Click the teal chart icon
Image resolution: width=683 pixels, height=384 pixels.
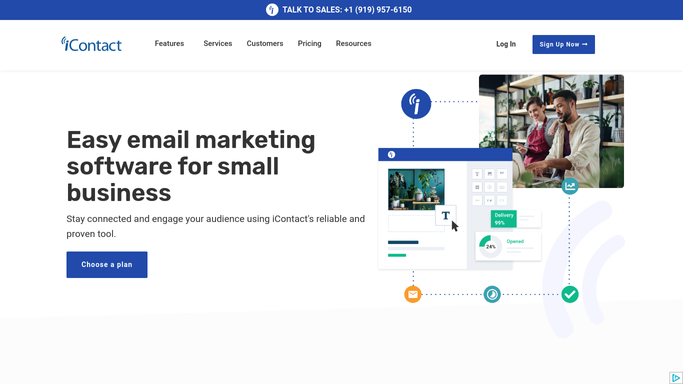point(570,186)
